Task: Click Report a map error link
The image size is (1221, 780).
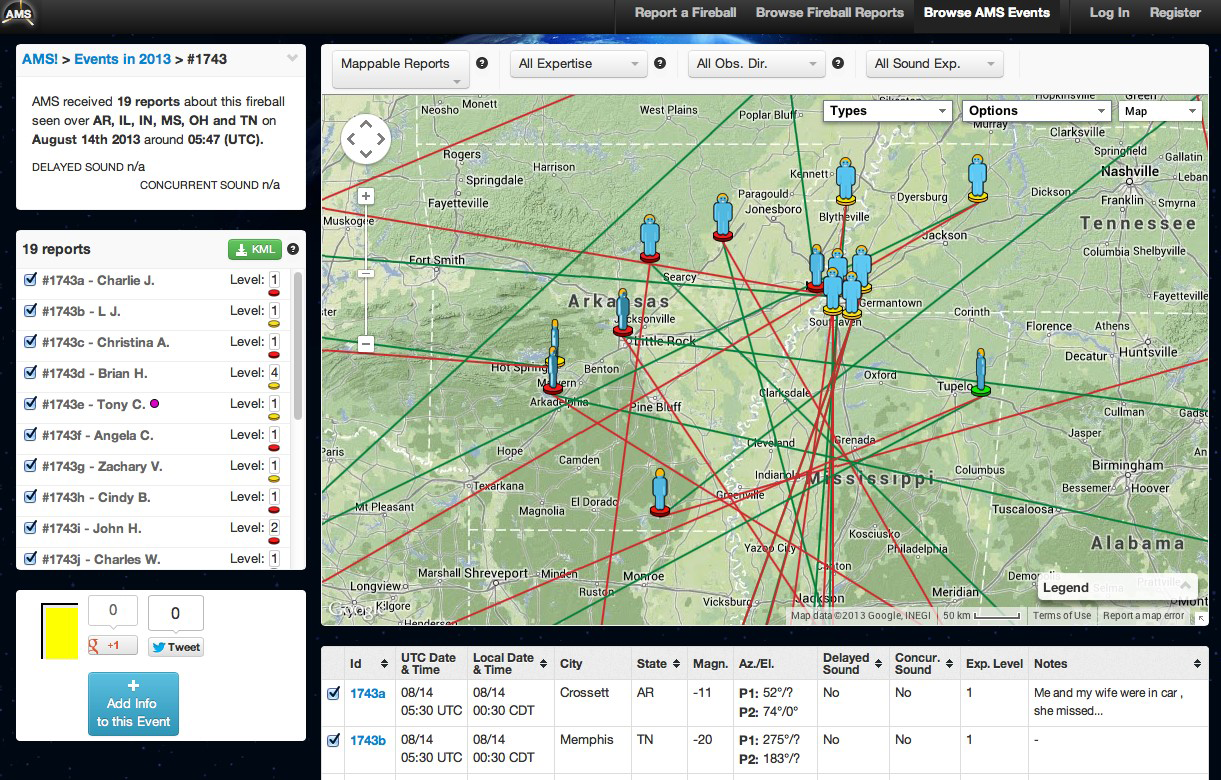Action: tap(1144, 616)
